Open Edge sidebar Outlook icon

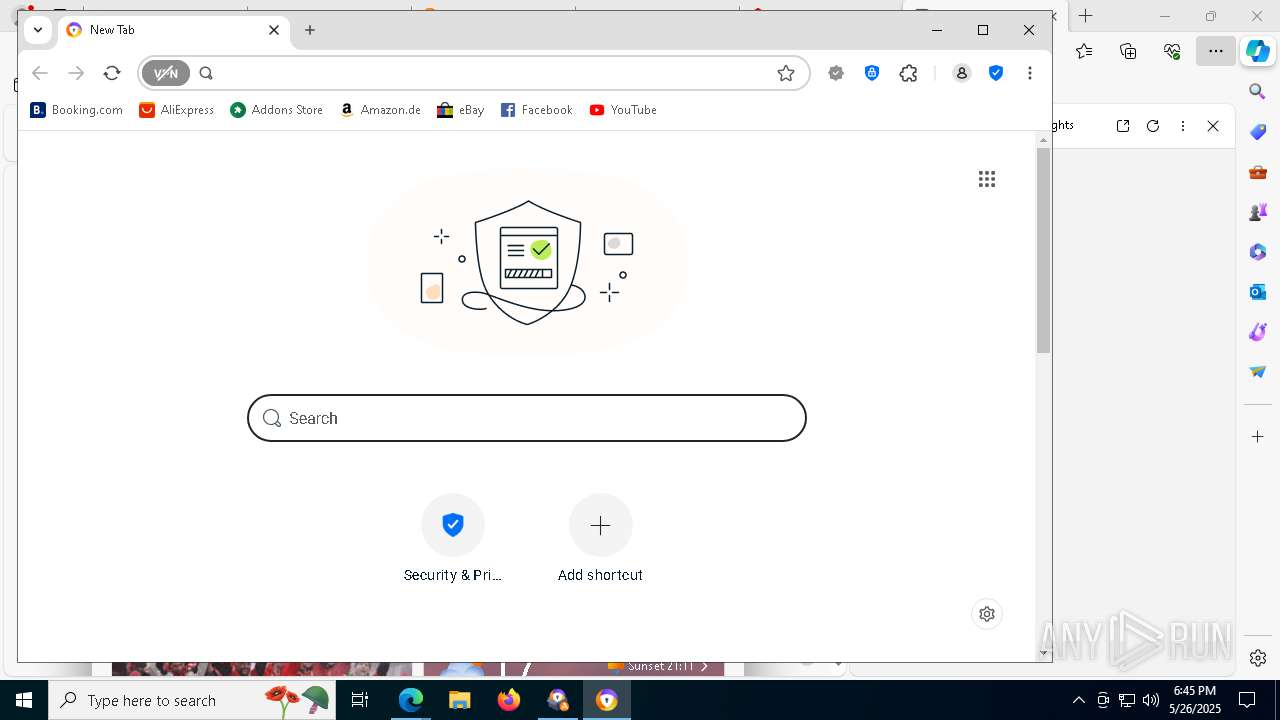click(1258, 292)
